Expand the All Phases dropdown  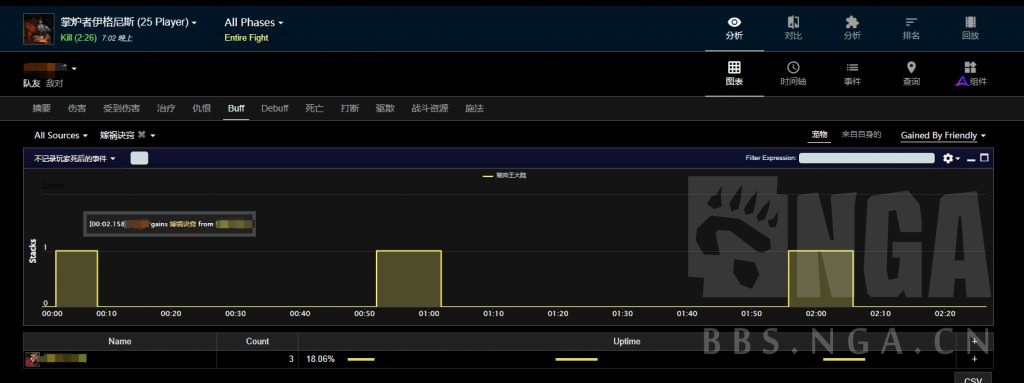click(253, 22)
